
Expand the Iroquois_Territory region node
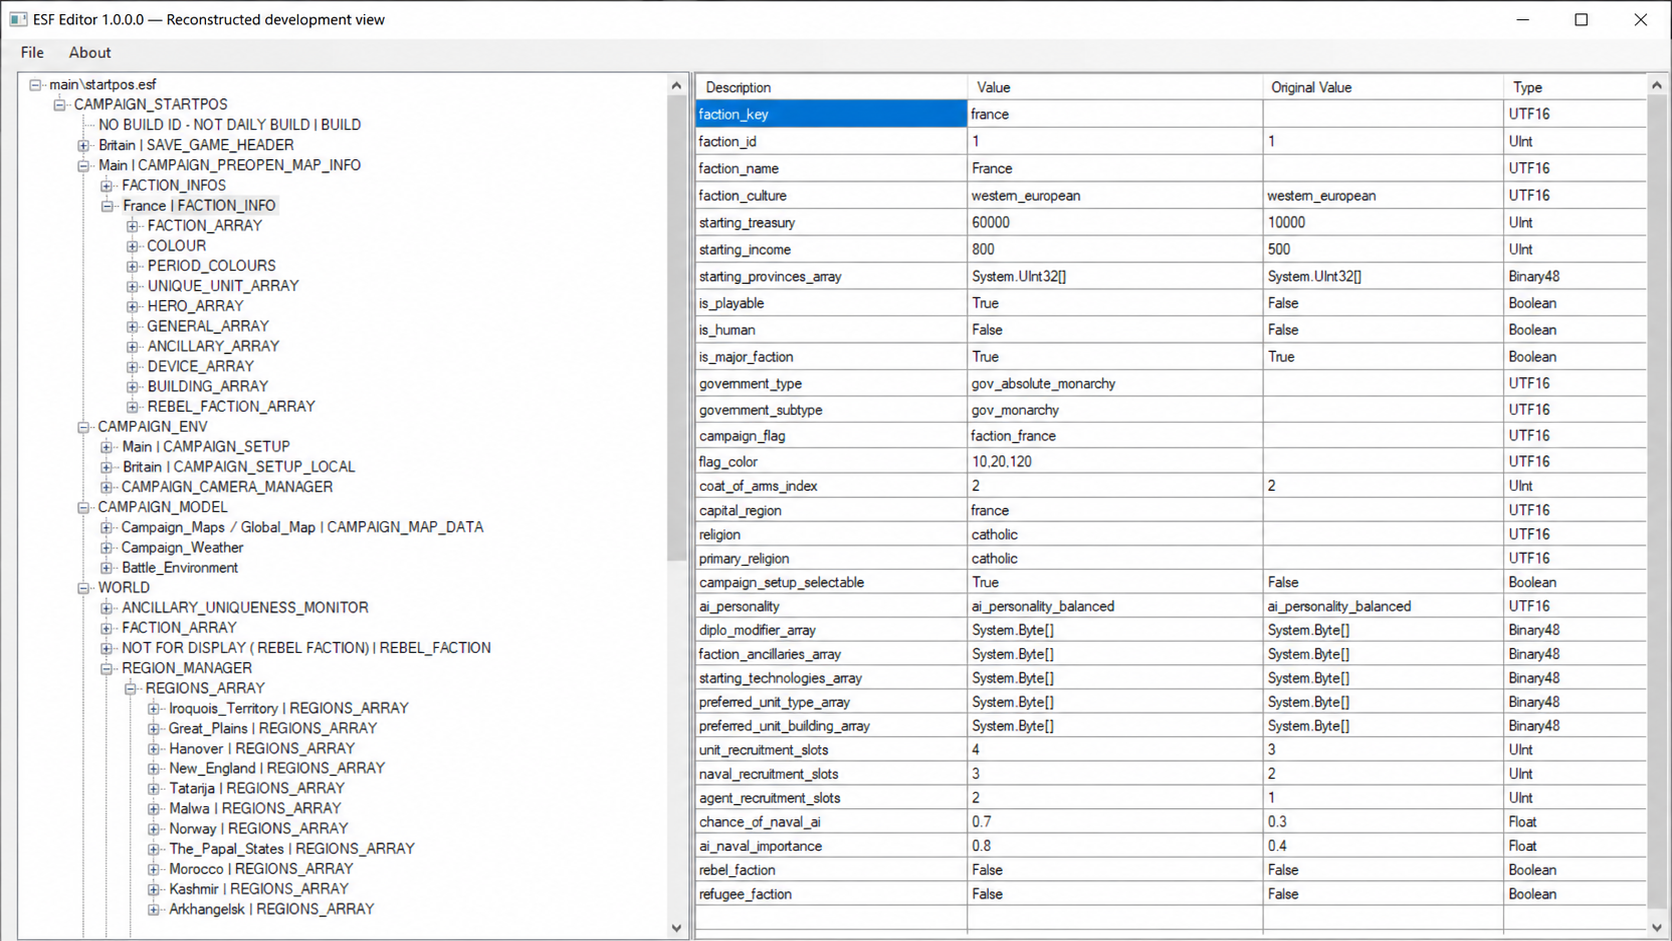(x=154, y=709)
